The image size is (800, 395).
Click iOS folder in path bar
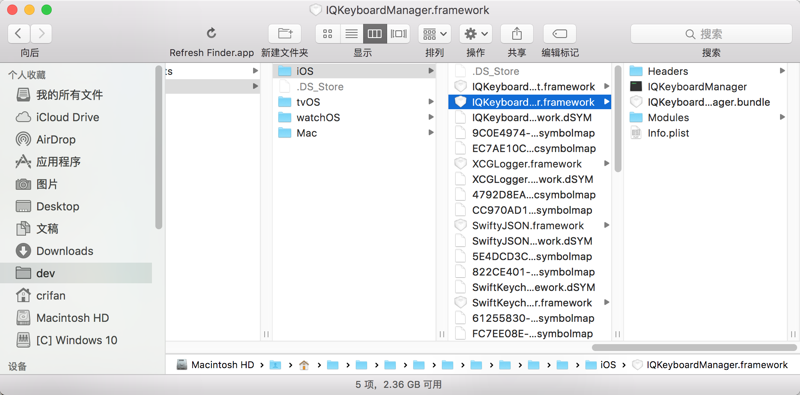601,365
